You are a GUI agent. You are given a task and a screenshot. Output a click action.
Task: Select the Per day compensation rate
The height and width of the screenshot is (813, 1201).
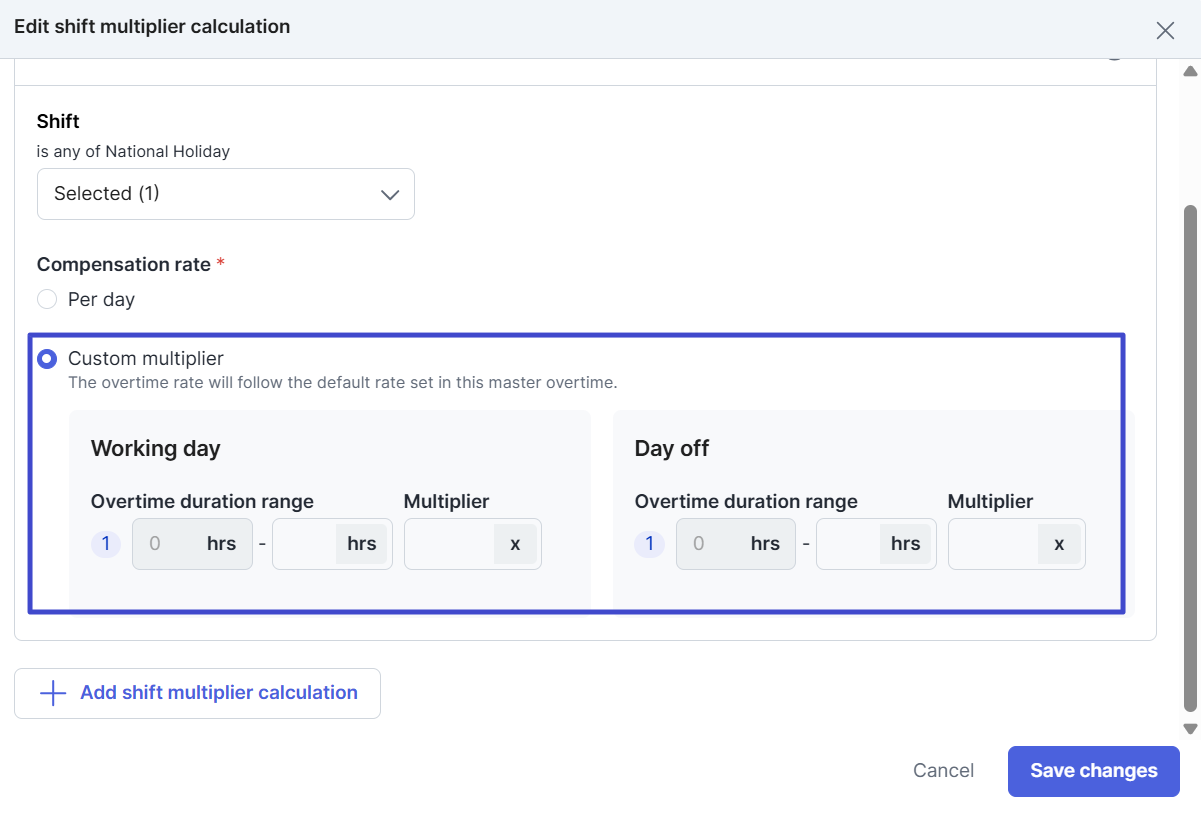pyautogui.click(x=47, y=299)
